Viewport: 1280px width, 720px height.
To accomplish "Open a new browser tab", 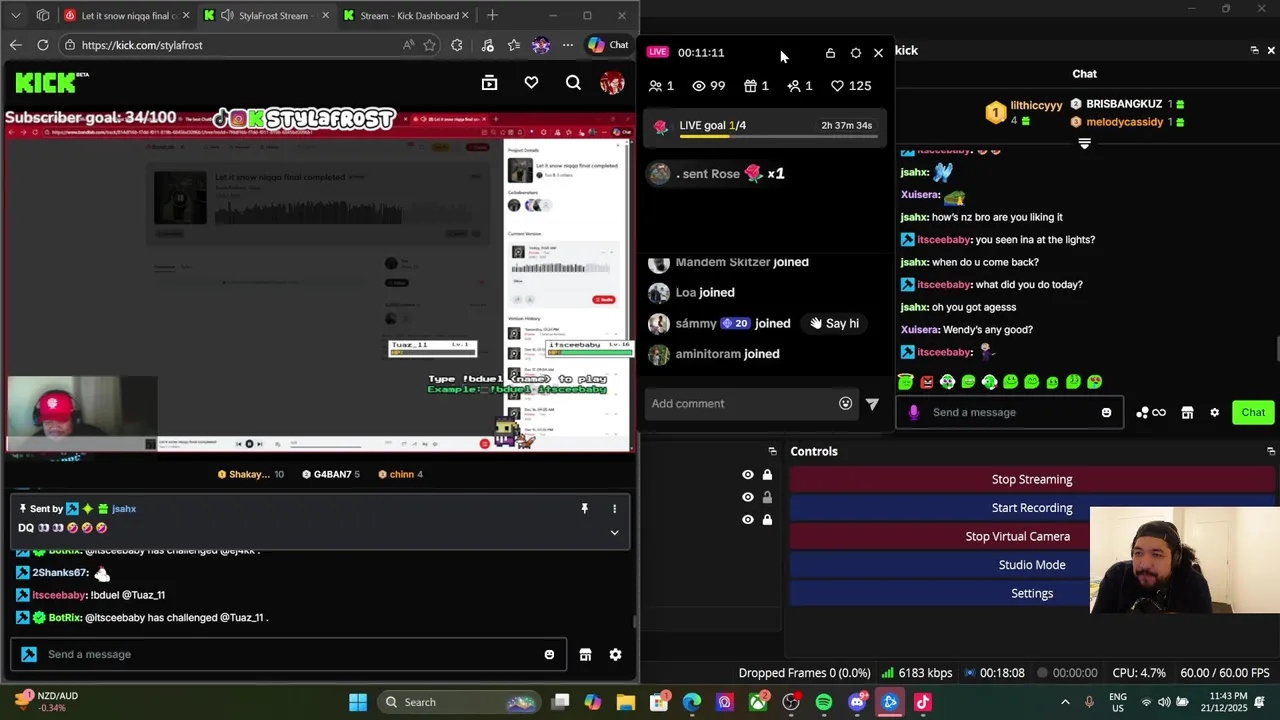I will coord(492,15).
